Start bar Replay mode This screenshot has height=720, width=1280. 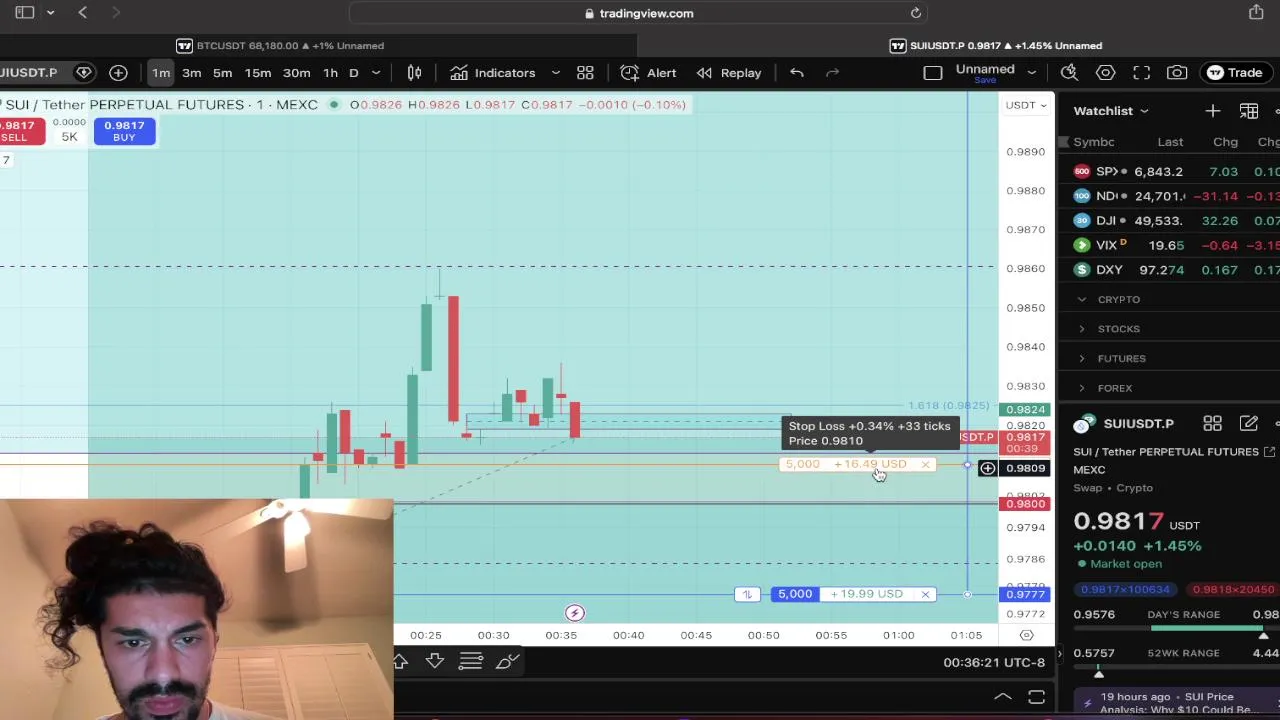tap(729, 73)
